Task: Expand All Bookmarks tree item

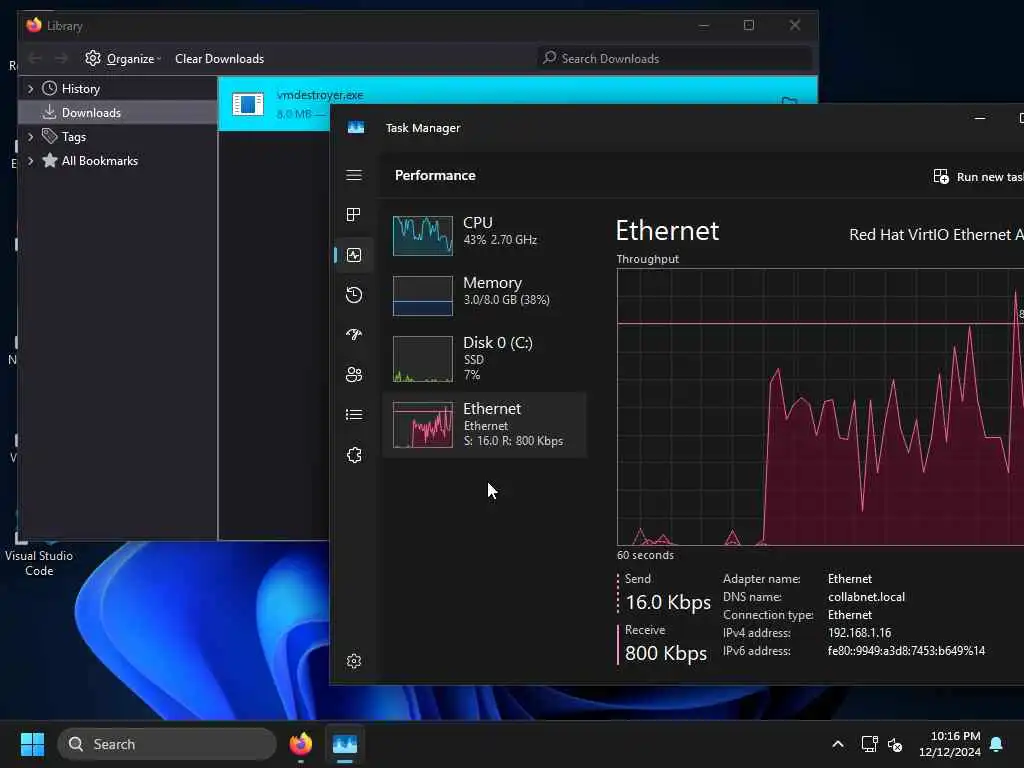Action: pos(30,161)
